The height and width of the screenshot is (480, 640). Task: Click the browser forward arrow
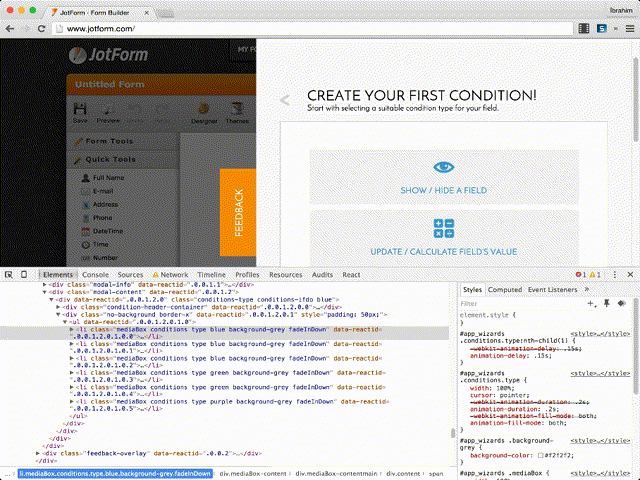pos(27,29)
